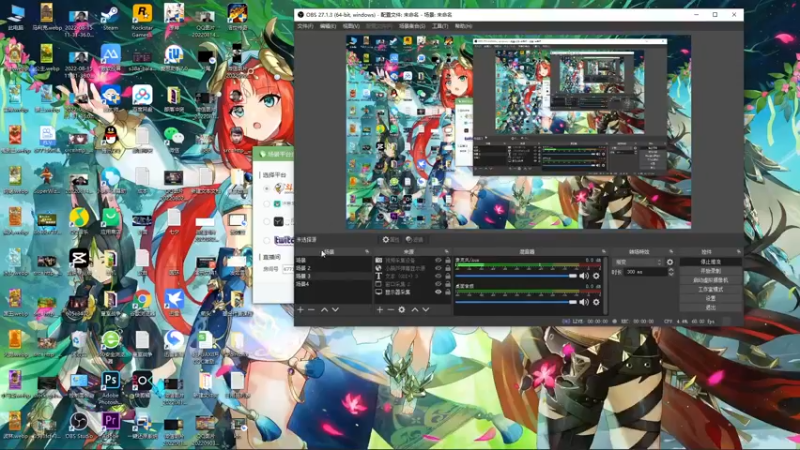Toggle visibility eye of first source
The image size is (800, 450).
click(x=437, y=261)
